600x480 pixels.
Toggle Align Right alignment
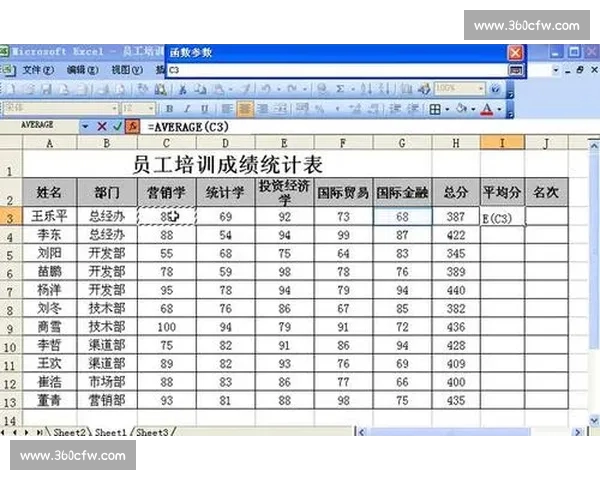click(x=263, y=109)
